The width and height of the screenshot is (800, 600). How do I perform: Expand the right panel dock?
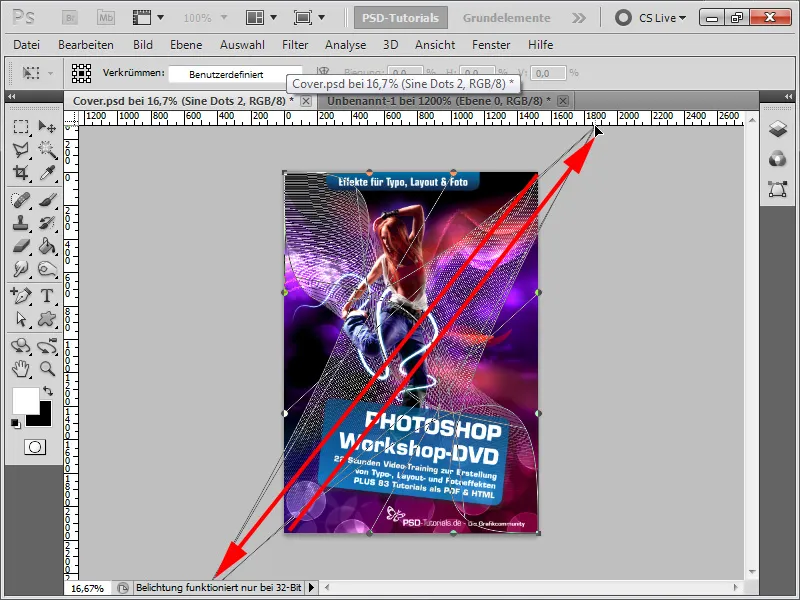pos(789,96)
